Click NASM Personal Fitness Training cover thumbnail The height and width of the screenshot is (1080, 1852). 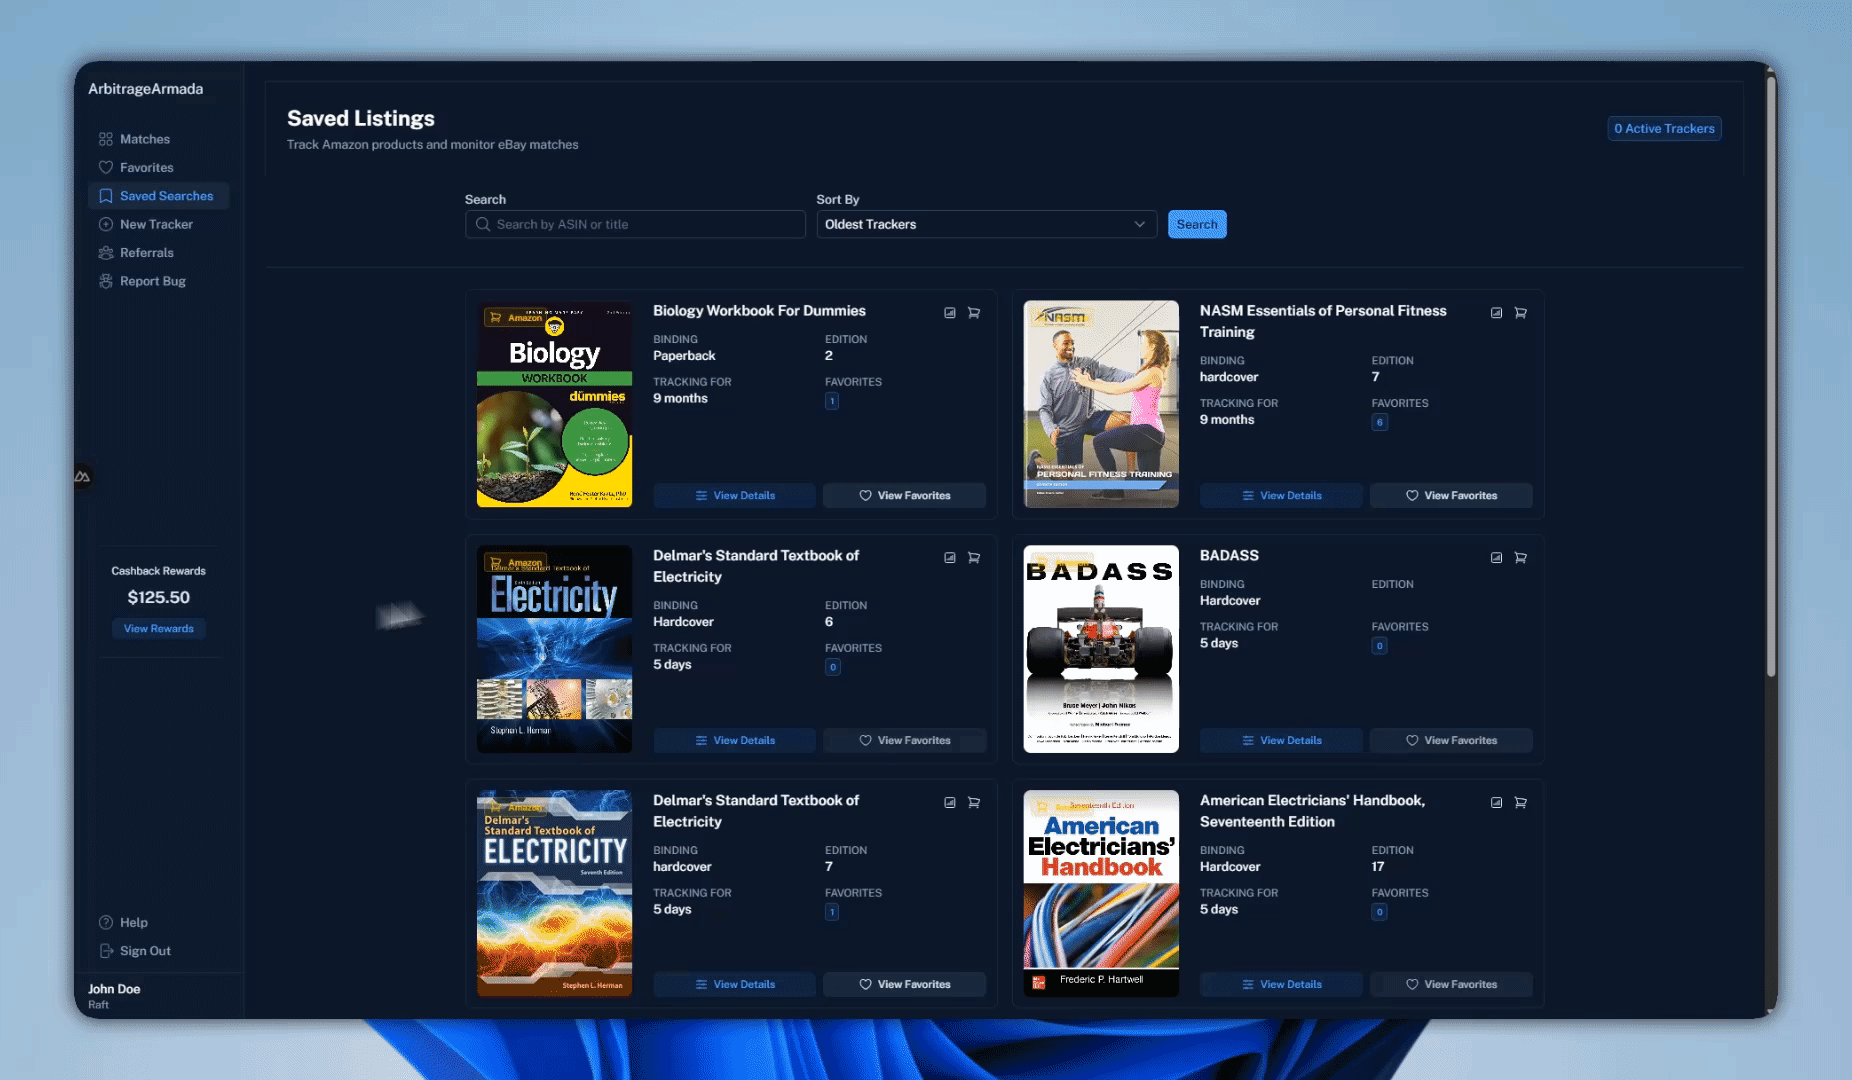tap(1101, 404)
